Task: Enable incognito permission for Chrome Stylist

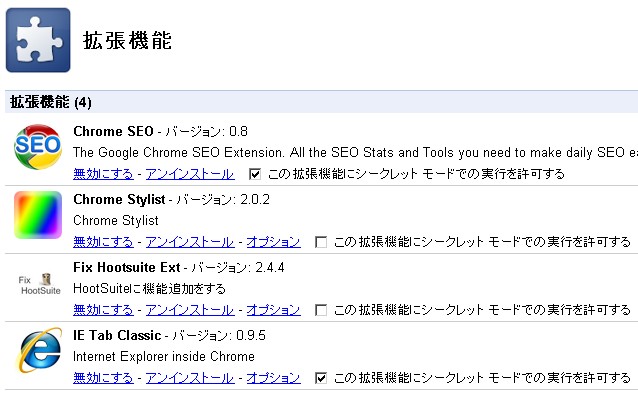Action: click(321, 242)
